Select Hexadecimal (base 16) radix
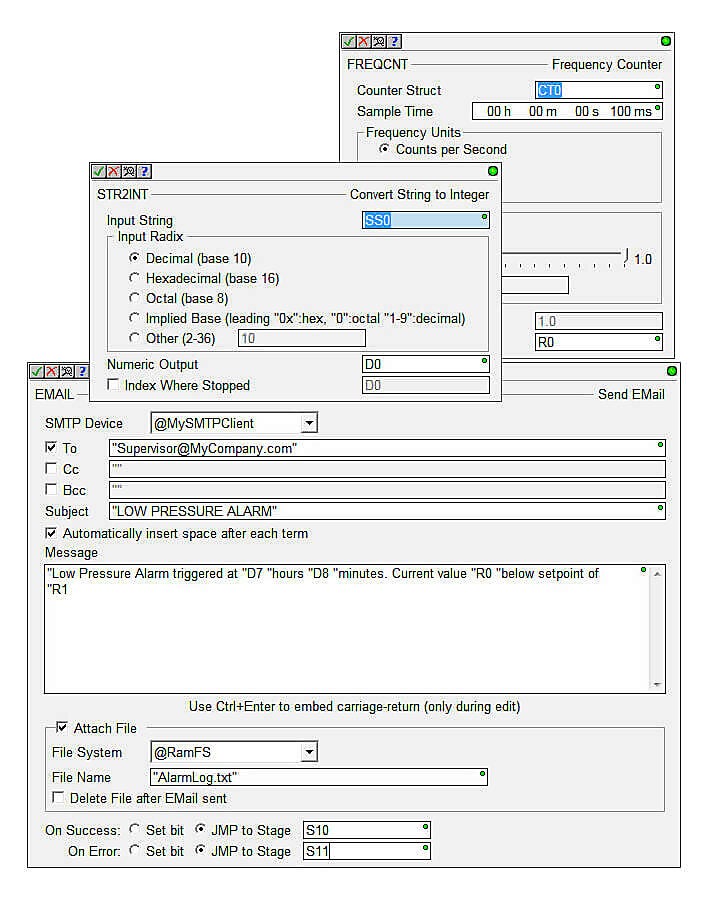This screenshot has width=705, height=900. click(134, 278)
